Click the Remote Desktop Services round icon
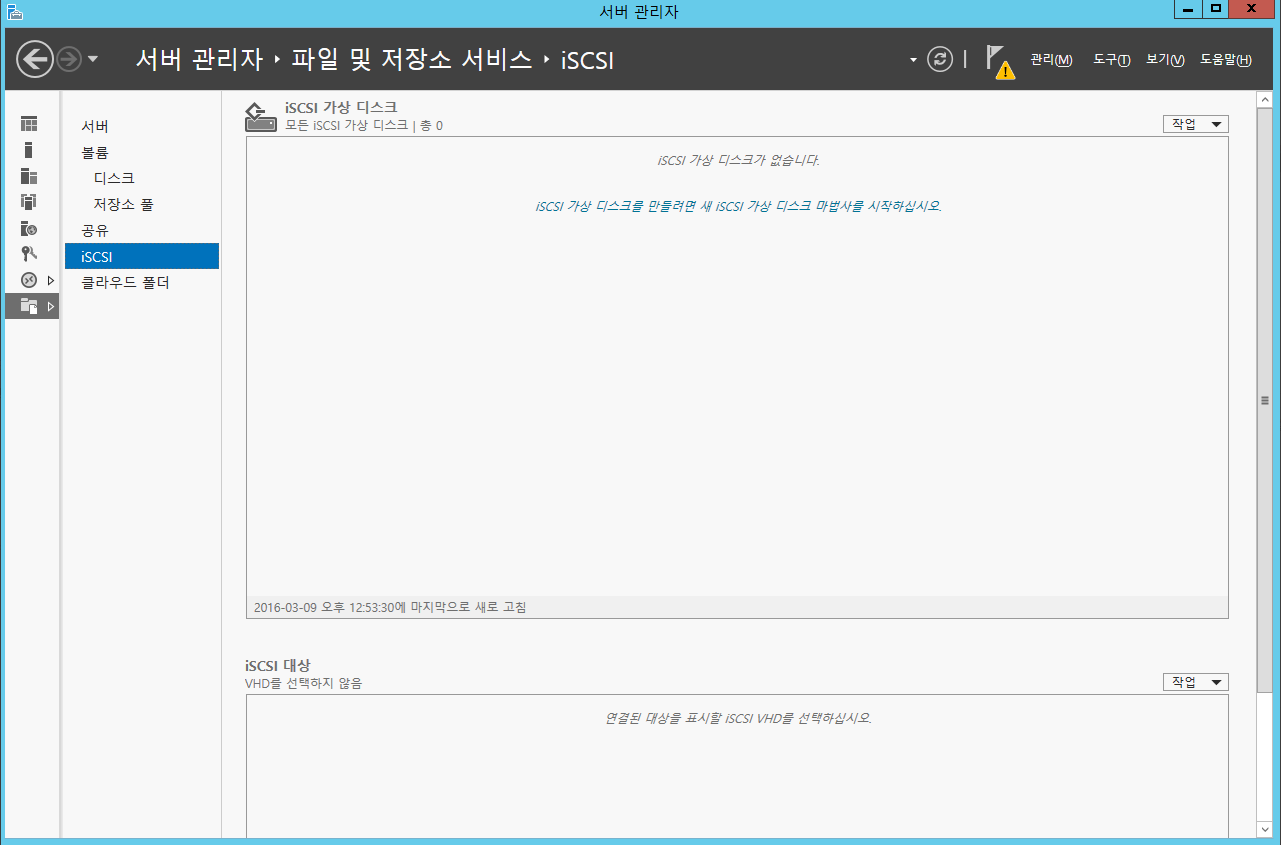The image size is (1281, 845). coord(29,280)
